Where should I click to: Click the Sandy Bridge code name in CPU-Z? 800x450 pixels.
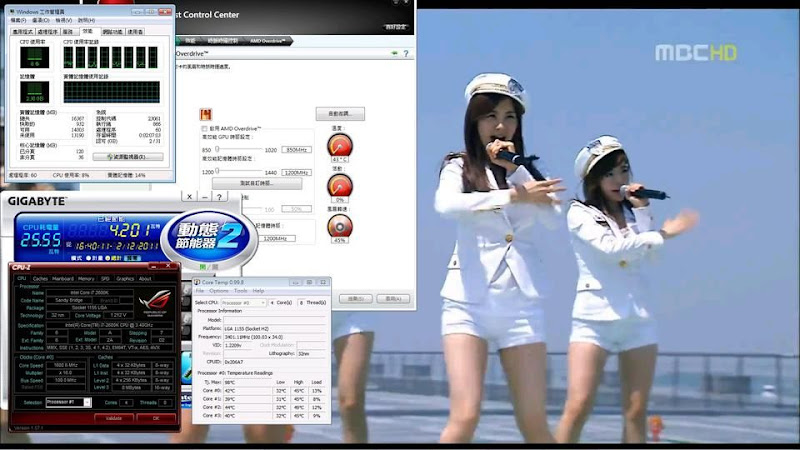click(69, 301)
